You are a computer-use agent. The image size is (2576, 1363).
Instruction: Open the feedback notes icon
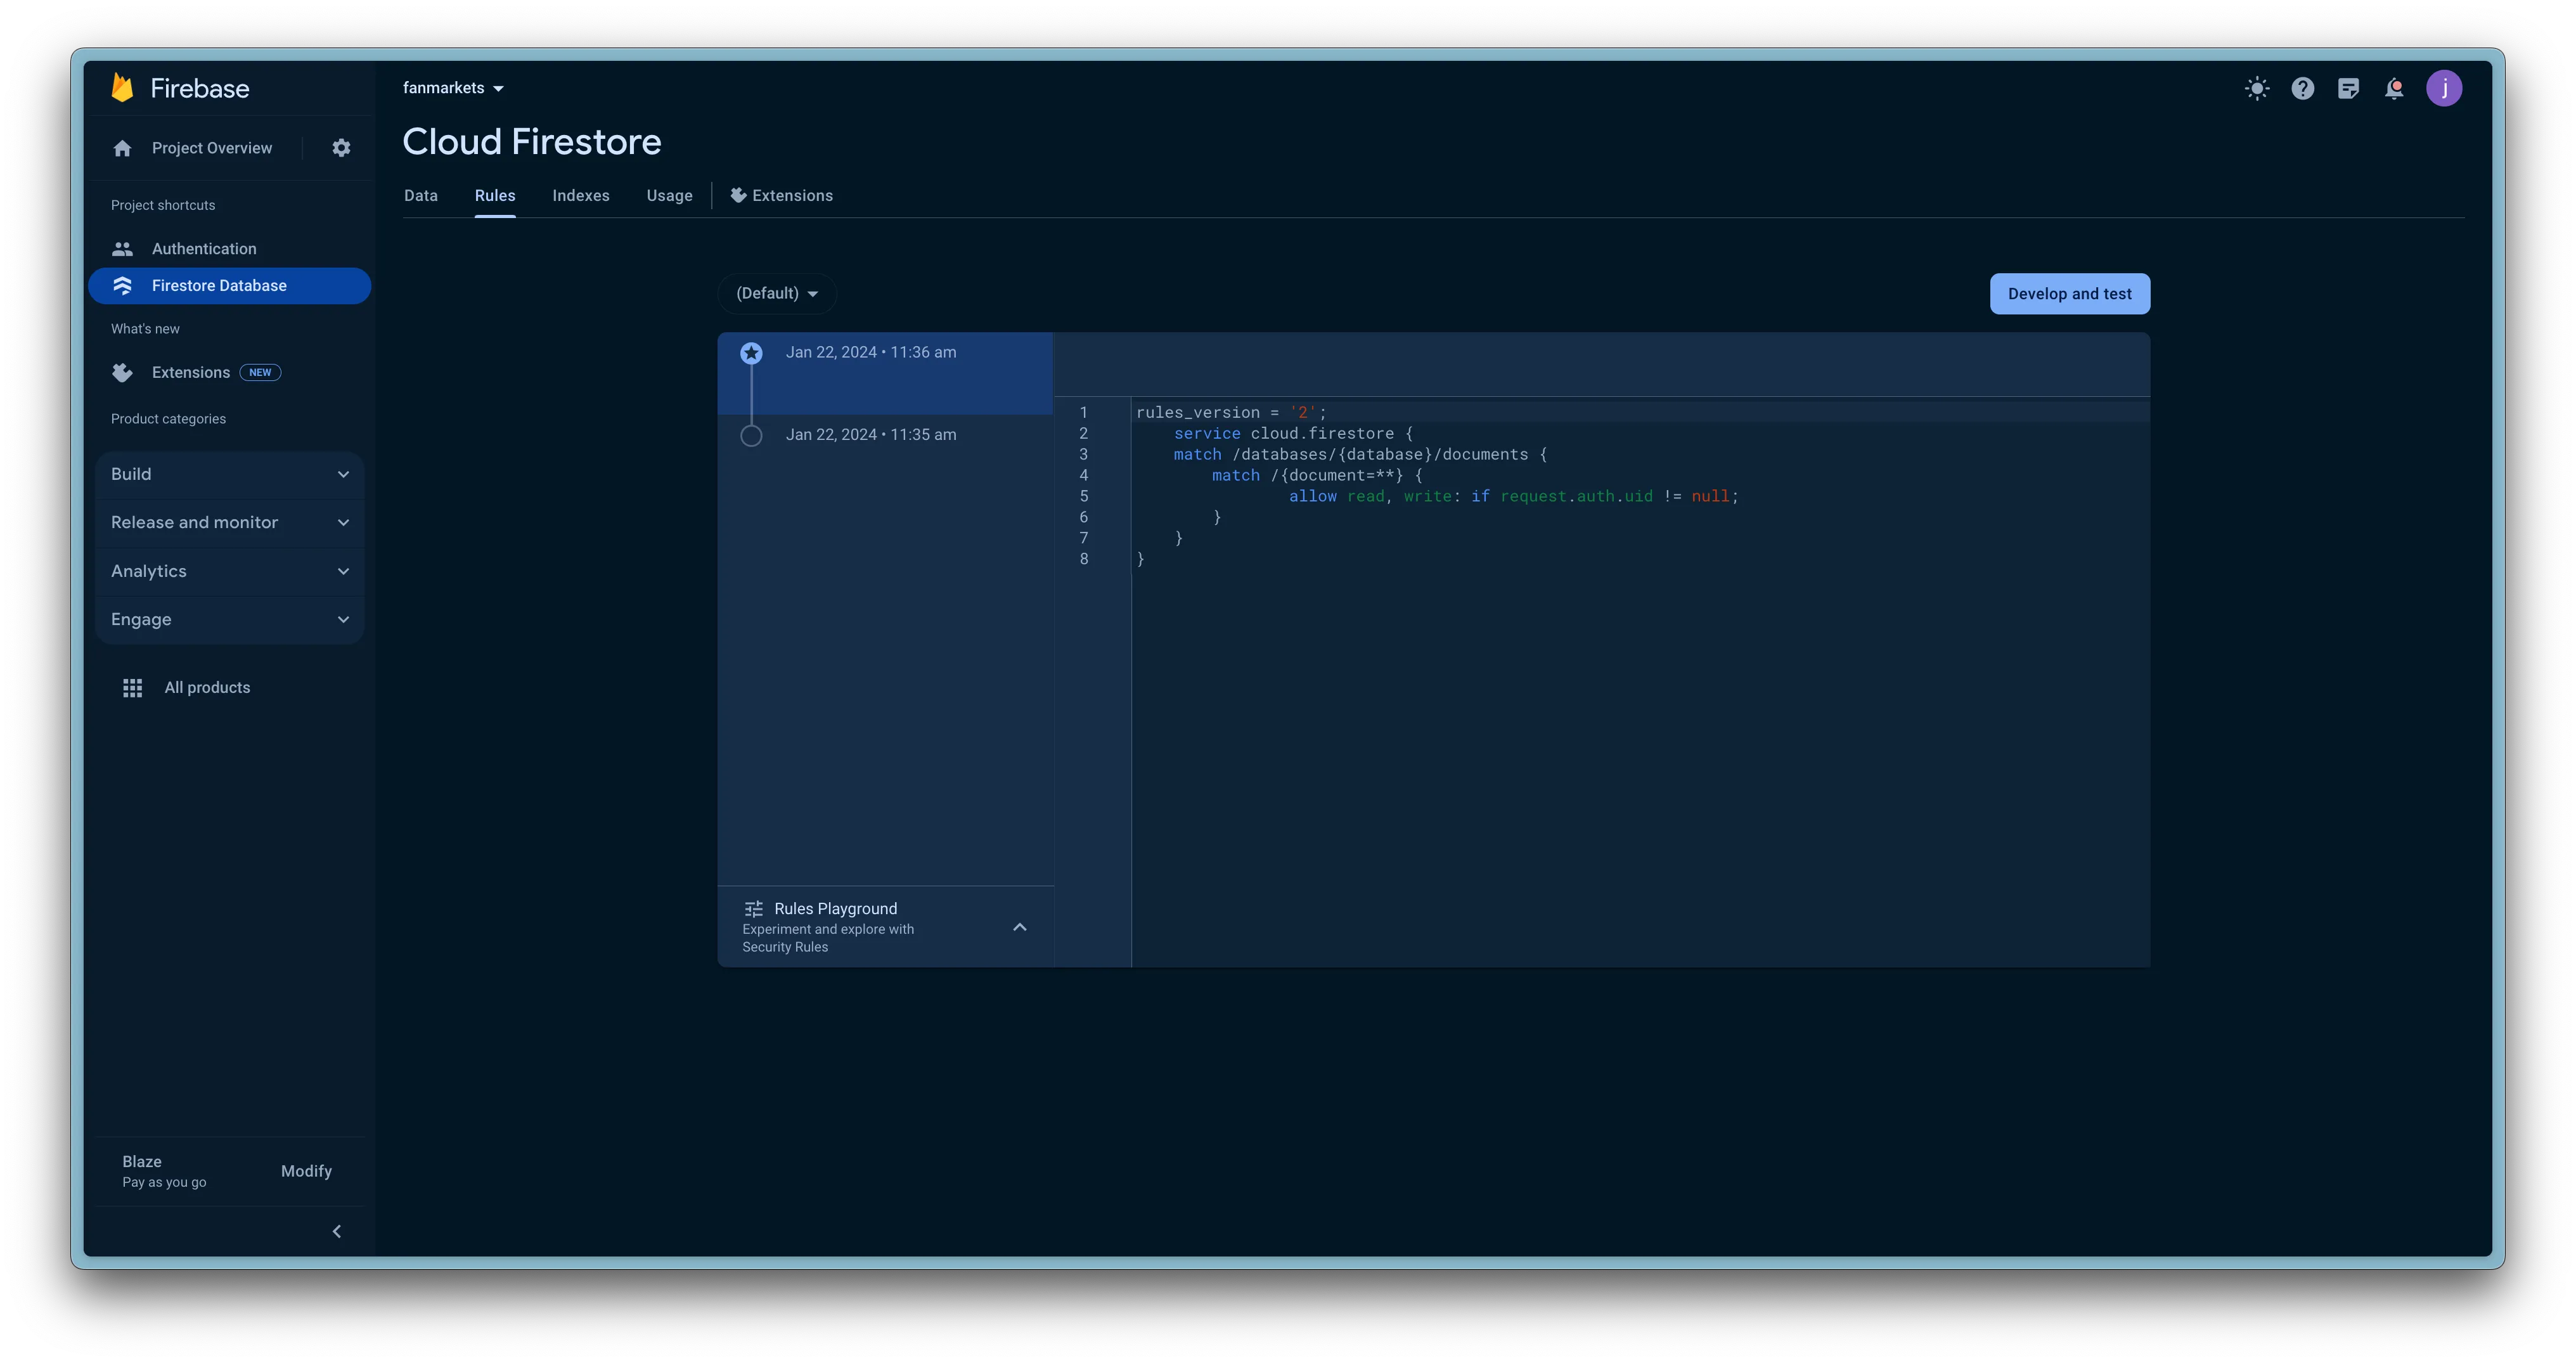click(x=2348, y=88)
